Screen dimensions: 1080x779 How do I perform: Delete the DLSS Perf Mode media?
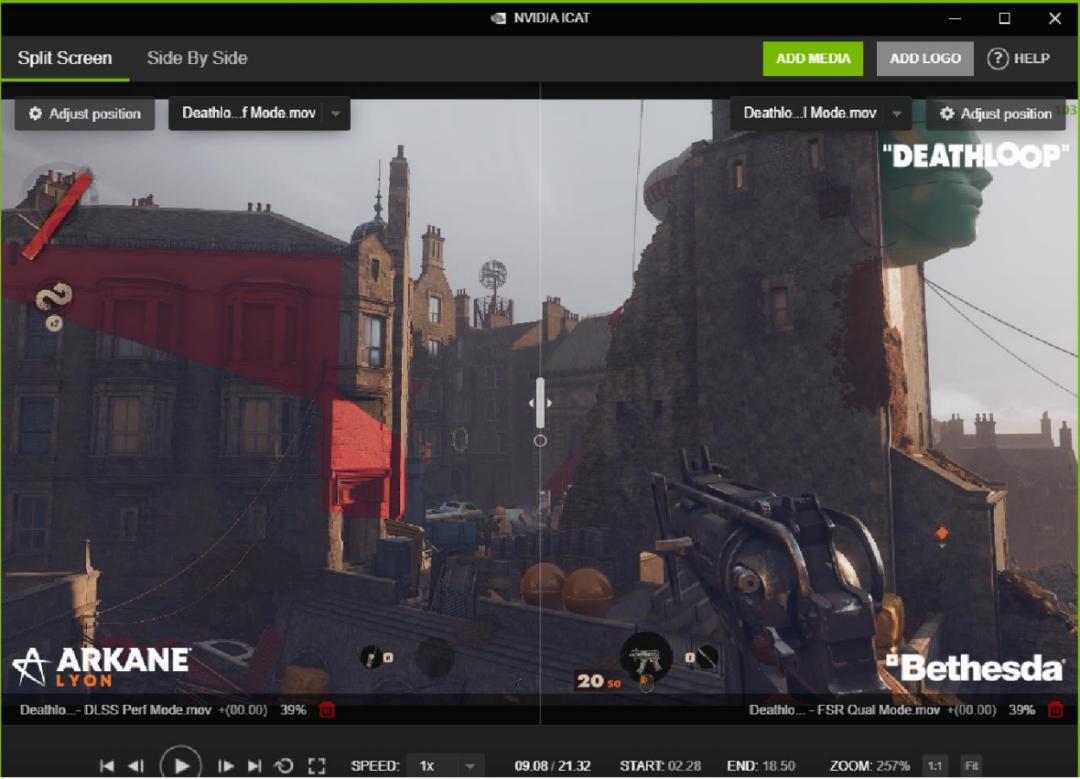point(327,710)
